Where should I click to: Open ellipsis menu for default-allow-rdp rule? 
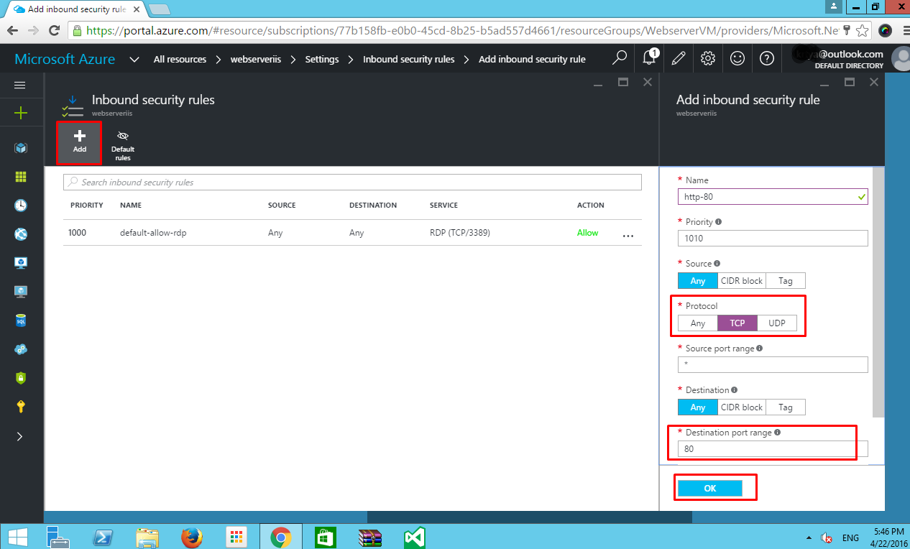[x=628, y=236]
